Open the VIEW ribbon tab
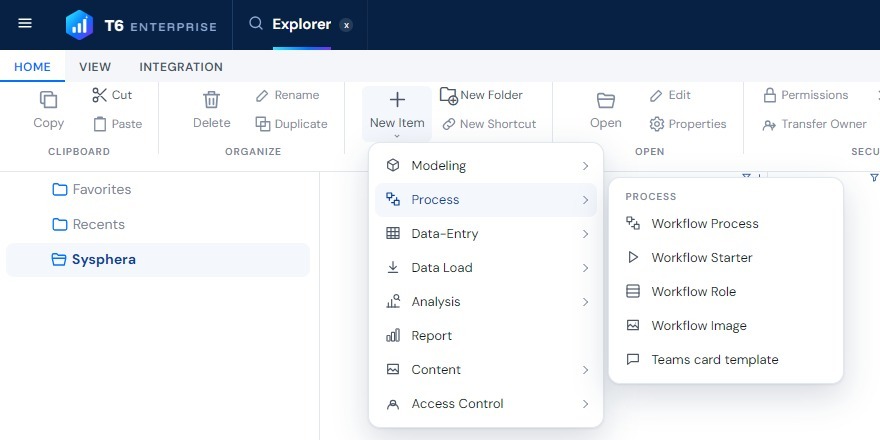This screenshot has height=440, width=880. pyautogui.click(x=95, y=67)
